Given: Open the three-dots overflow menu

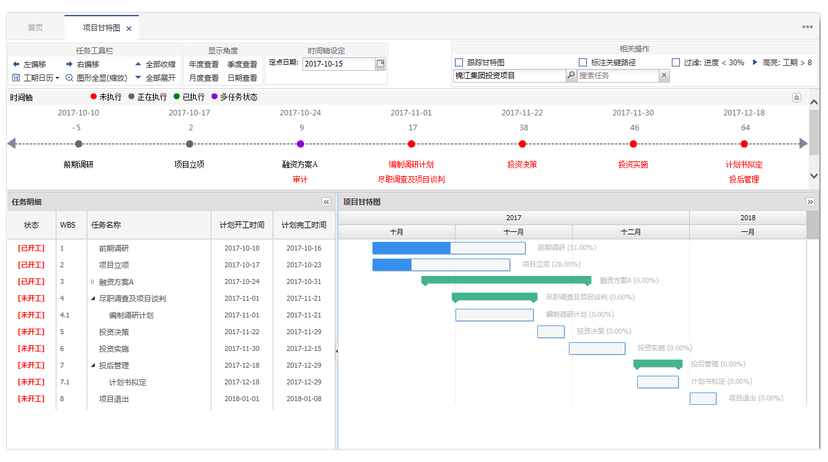Looking at the screenshot, I should pyautogui.click(x=807, y=27).
